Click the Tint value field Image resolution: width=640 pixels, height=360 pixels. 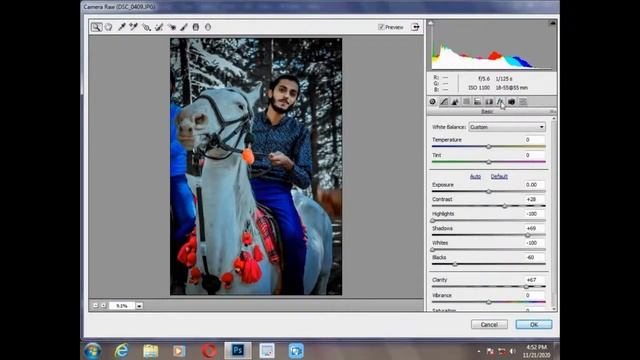click(534, 155)
